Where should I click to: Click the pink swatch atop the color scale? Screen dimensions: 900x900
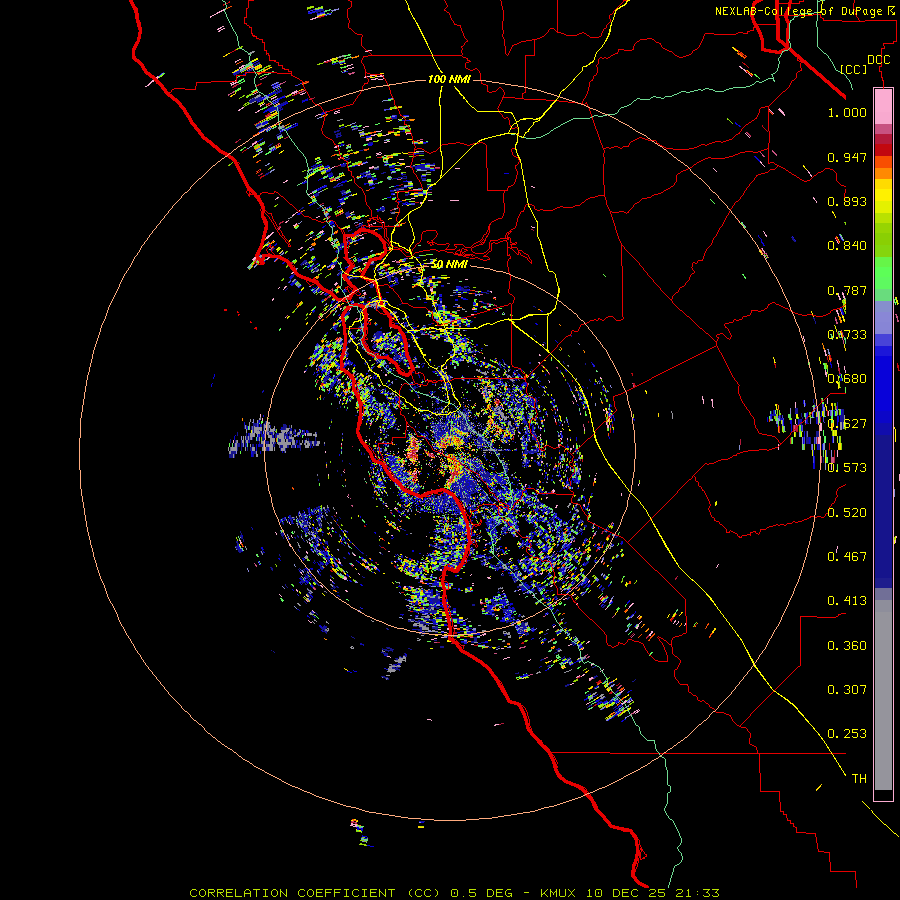tap(883, 107)
